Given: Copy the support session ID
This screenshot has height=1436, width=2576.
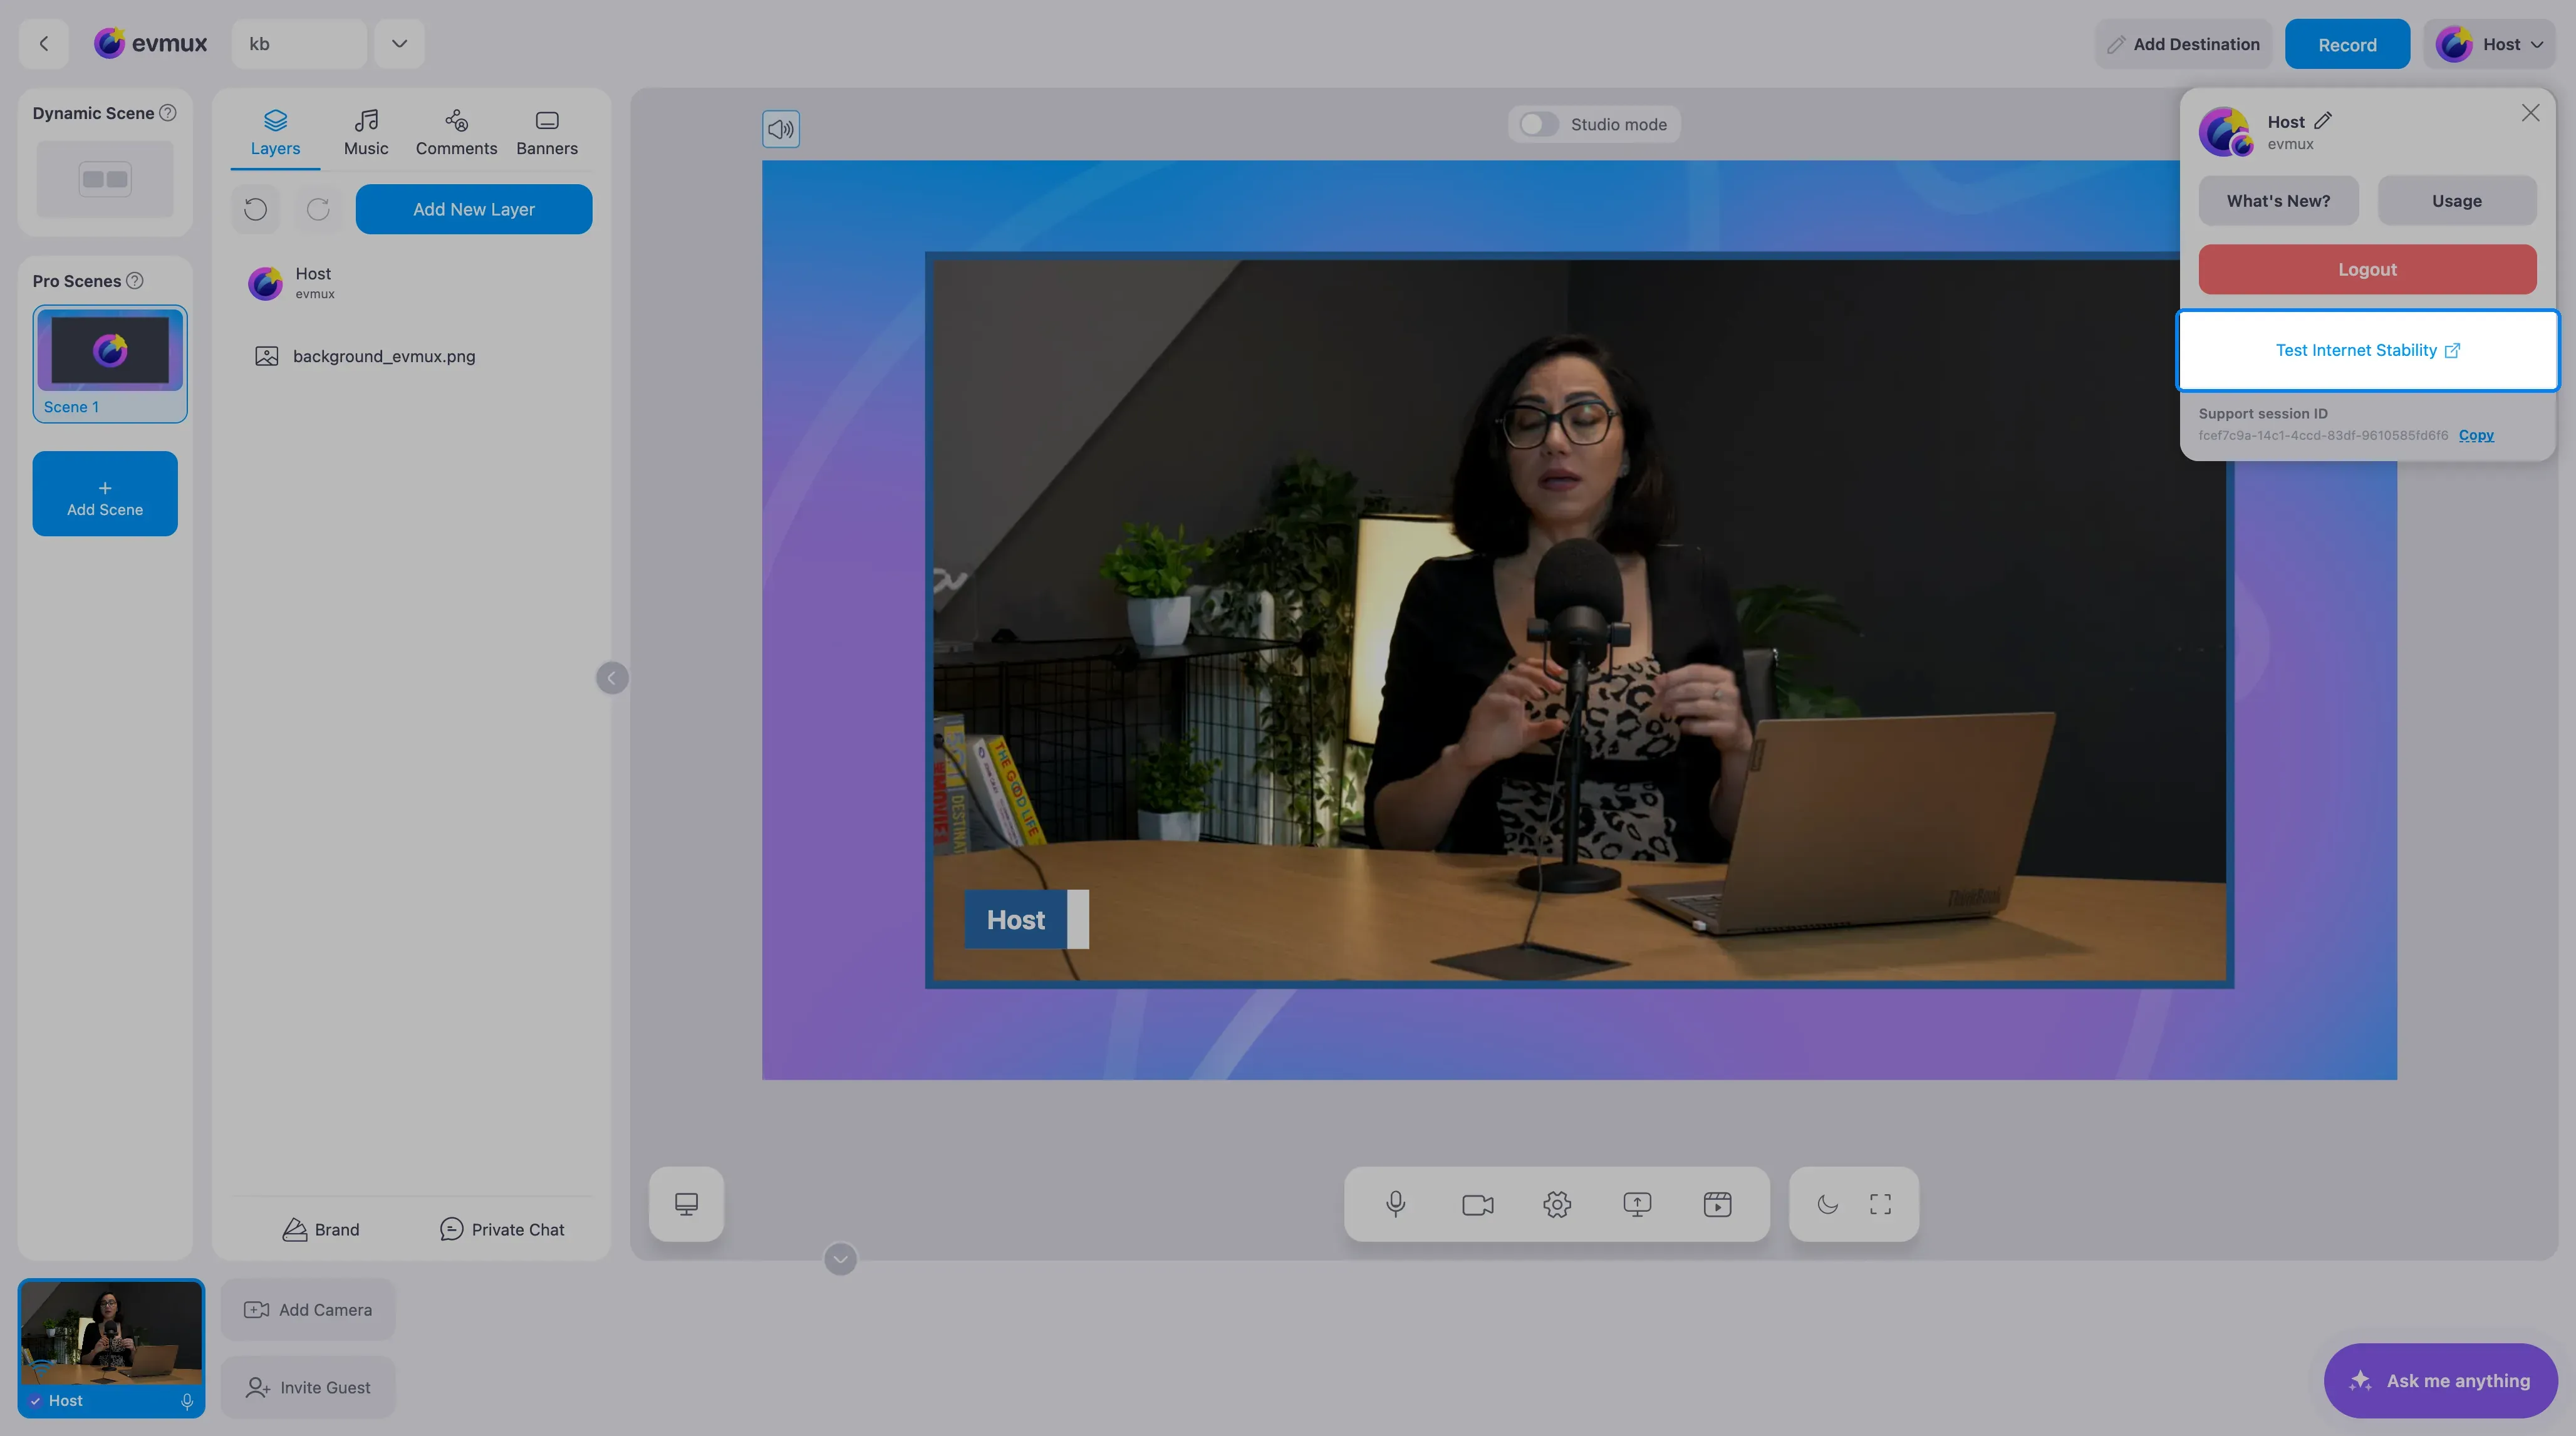Looking at the screenshot, I should tap(2476, 435).
